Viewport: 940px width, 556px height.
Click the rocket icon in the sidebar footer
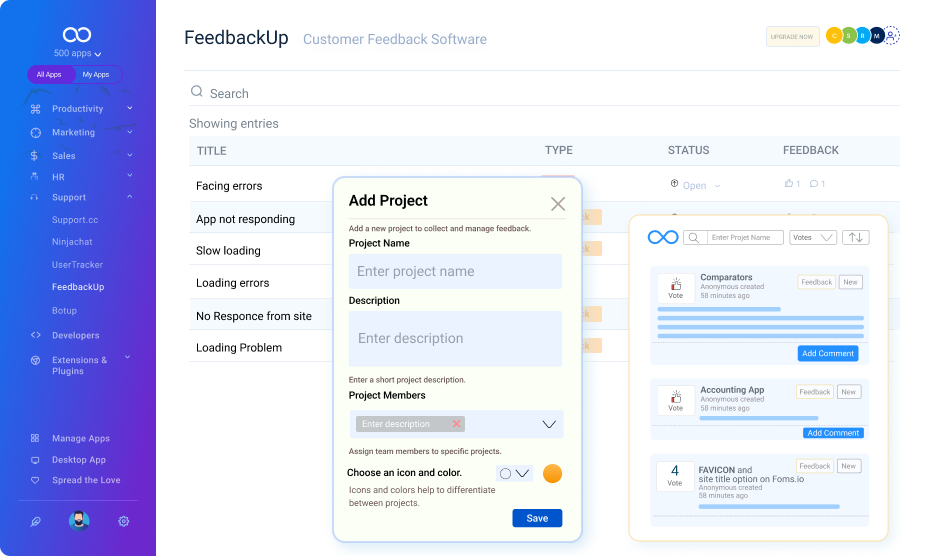tap(35, 521)
